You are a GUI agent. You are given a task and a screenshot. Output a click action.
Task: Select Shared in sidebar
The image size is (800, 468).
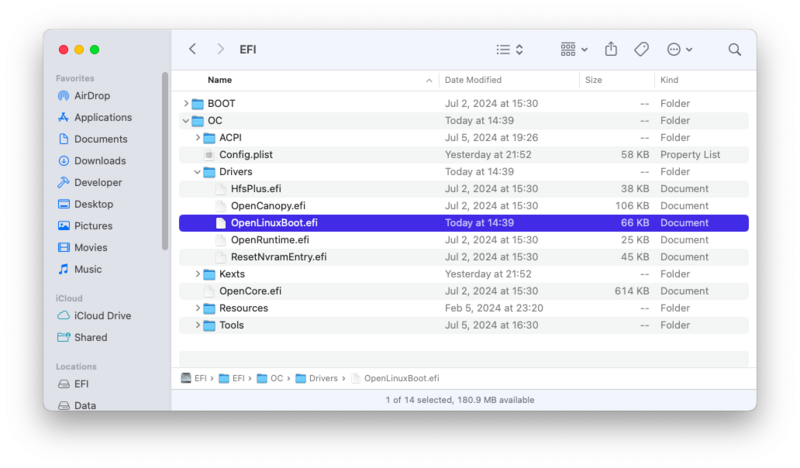click(83, 337)
